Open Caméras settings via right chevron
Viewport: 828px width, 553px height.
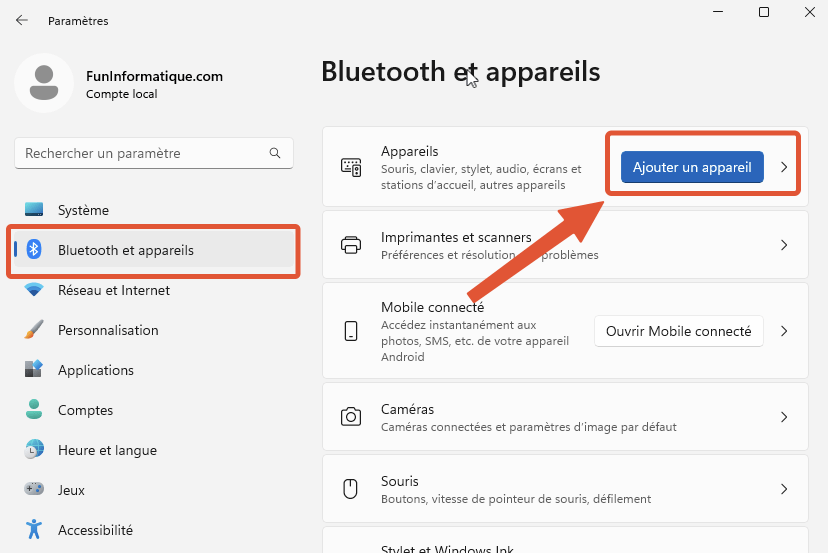[784, 417]
